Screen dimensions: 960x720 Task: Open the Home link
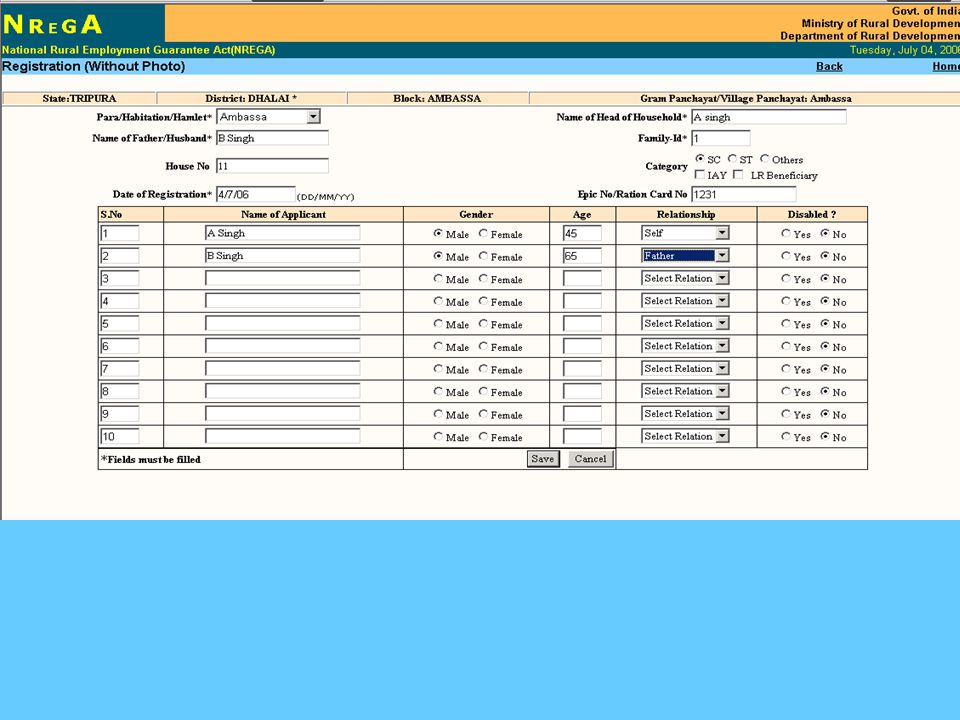946,67
